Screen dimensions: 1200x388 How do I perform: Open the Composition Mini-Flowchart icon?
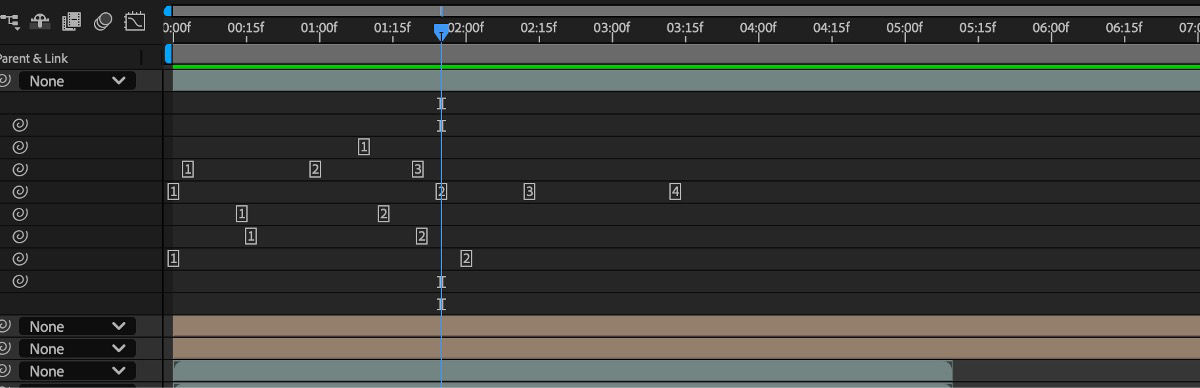(10, 20)
